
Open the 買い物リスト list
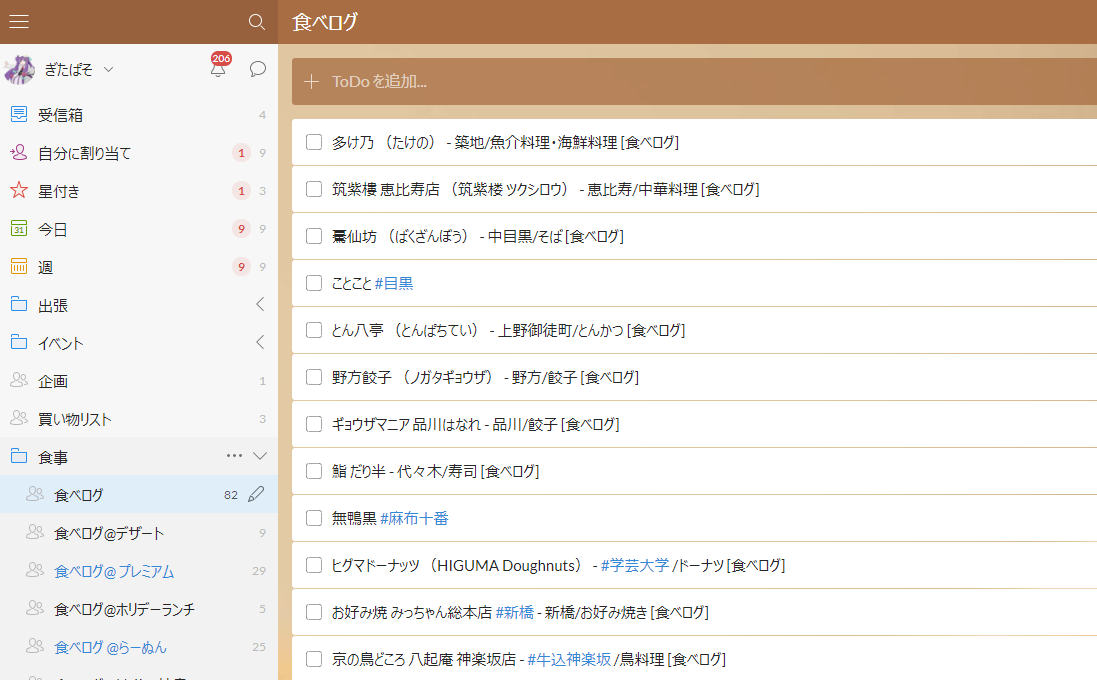point(139,418)
